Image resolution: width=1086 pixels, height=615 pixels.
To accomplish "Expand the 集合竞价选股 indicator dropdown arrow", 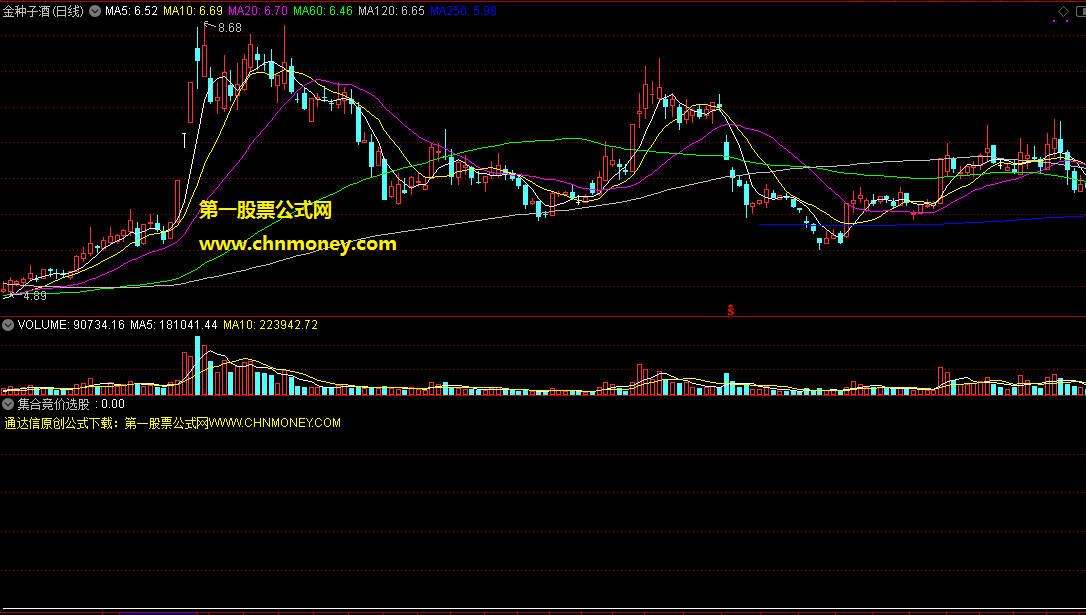I will click(x=8, y=404).
